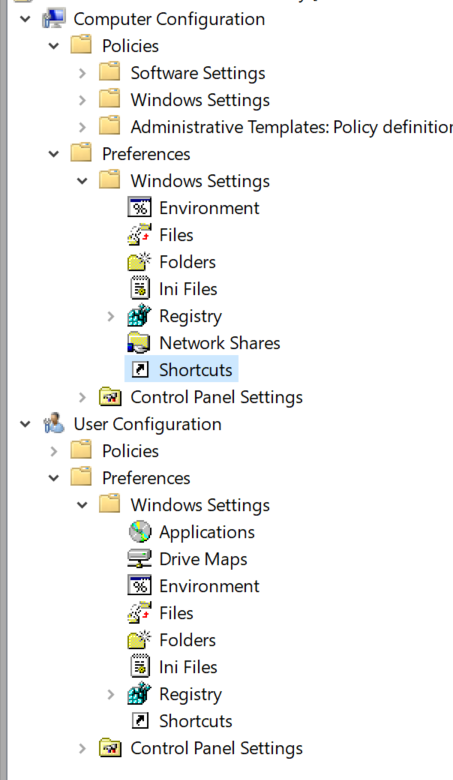Screen dimensions: 453x780
Task: Select Control Panel Settings under Computer Configuration
Action: point(216,397)
